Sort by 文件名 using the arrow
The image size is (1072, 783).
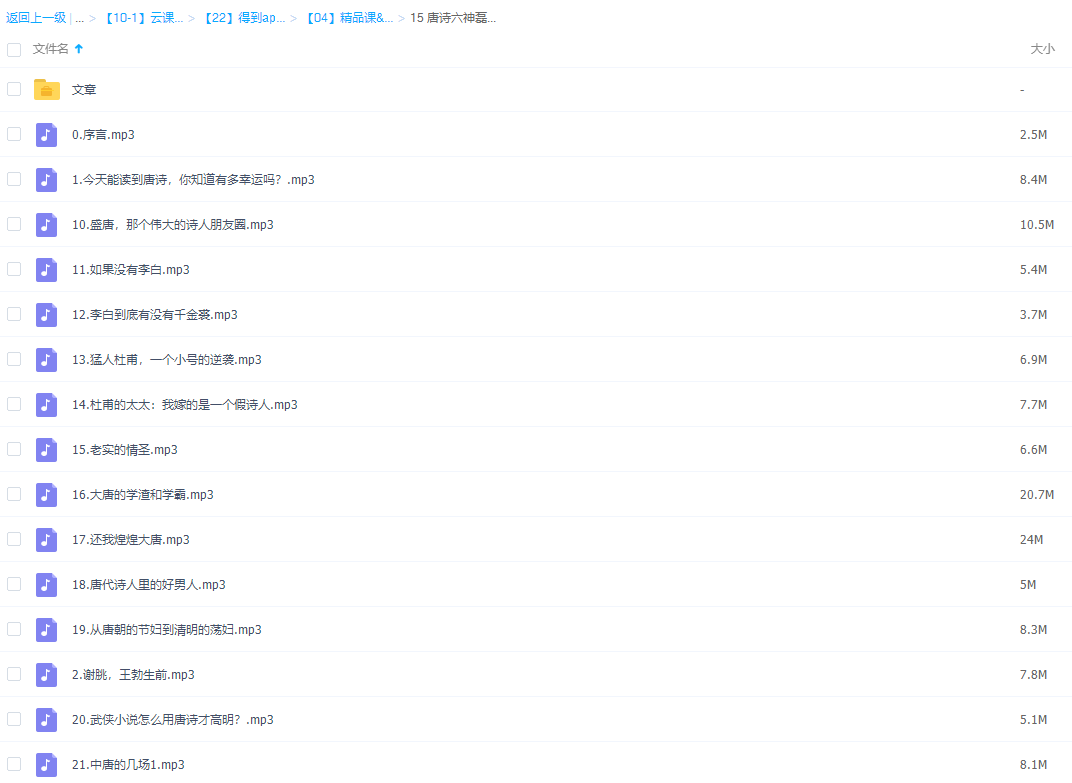pyautogui.click(x=79, y=49)
